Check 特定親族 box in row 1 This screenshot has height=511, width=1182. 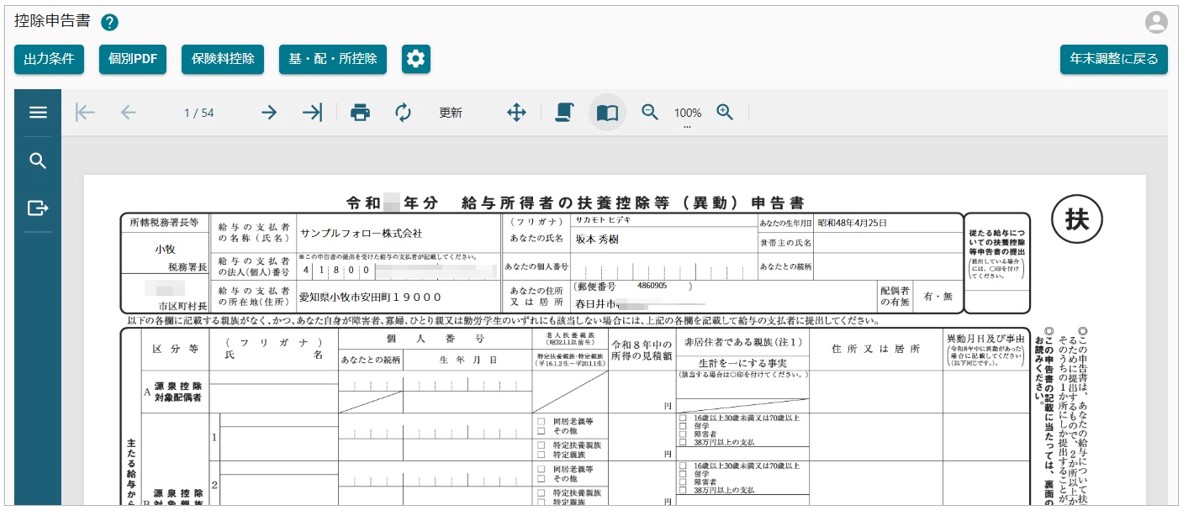click(x=540, y=454)
